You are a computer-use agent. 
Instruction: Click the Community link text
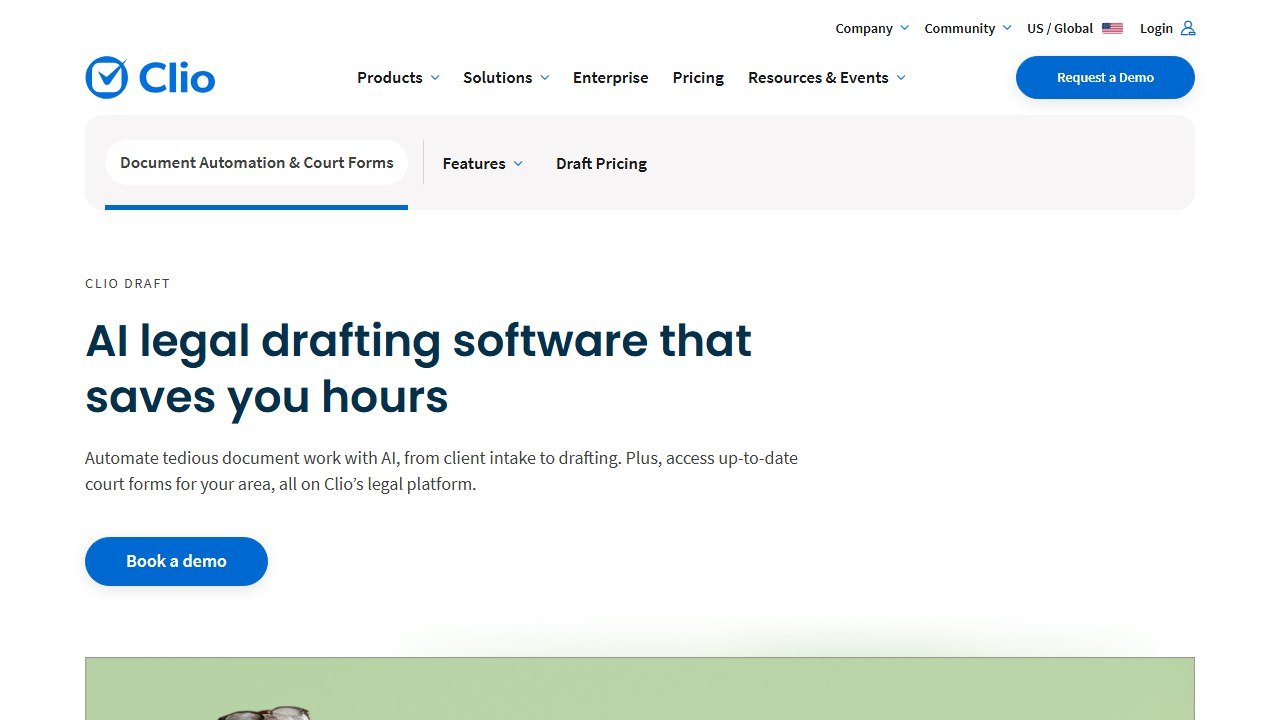click(960, 28)
